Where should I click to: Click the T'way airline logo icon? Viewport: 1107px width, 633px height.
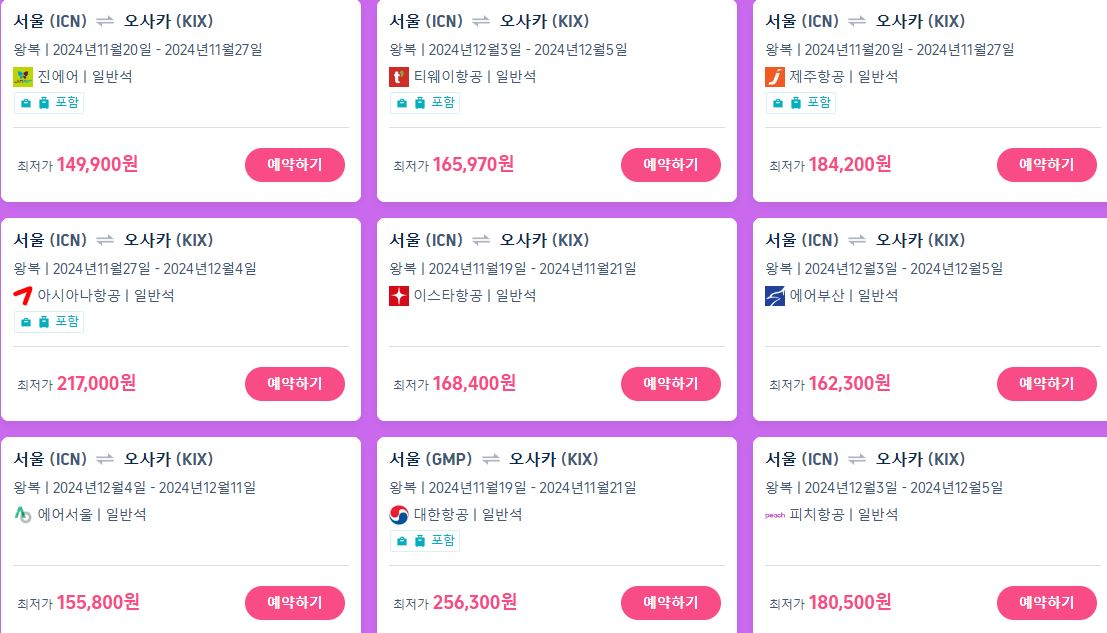click(399, 76)
